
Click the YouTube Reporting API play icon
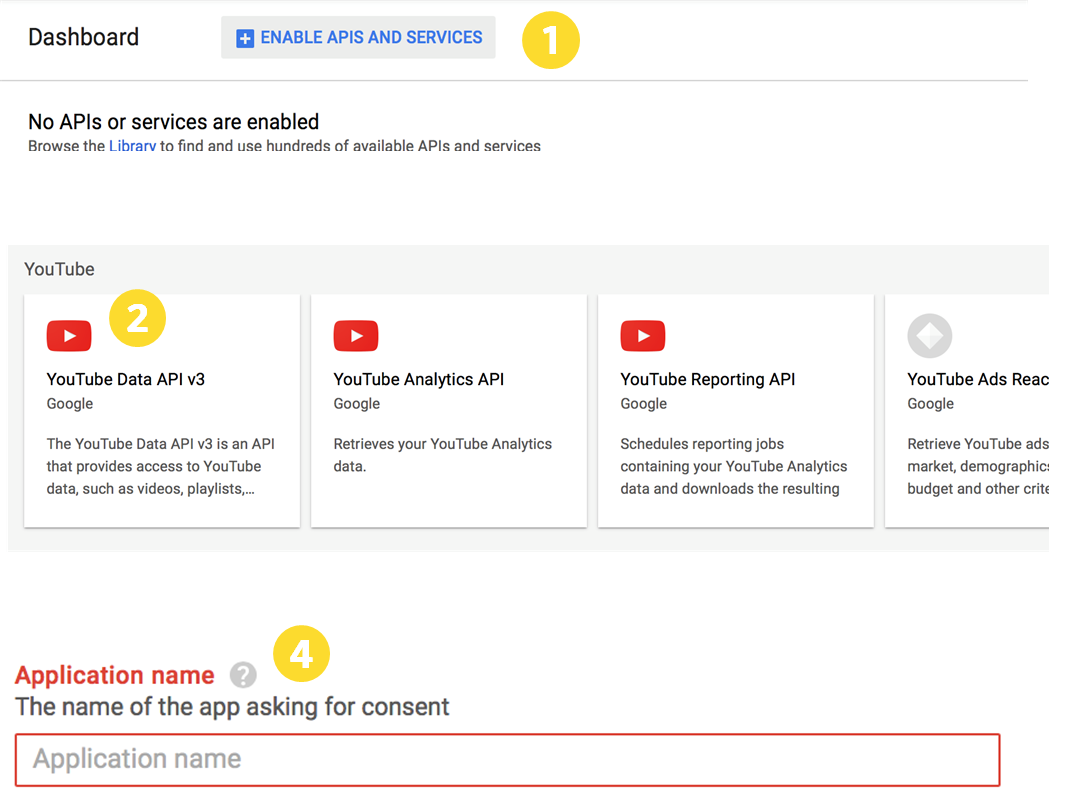pyautogui.click(x=643, y=336)
